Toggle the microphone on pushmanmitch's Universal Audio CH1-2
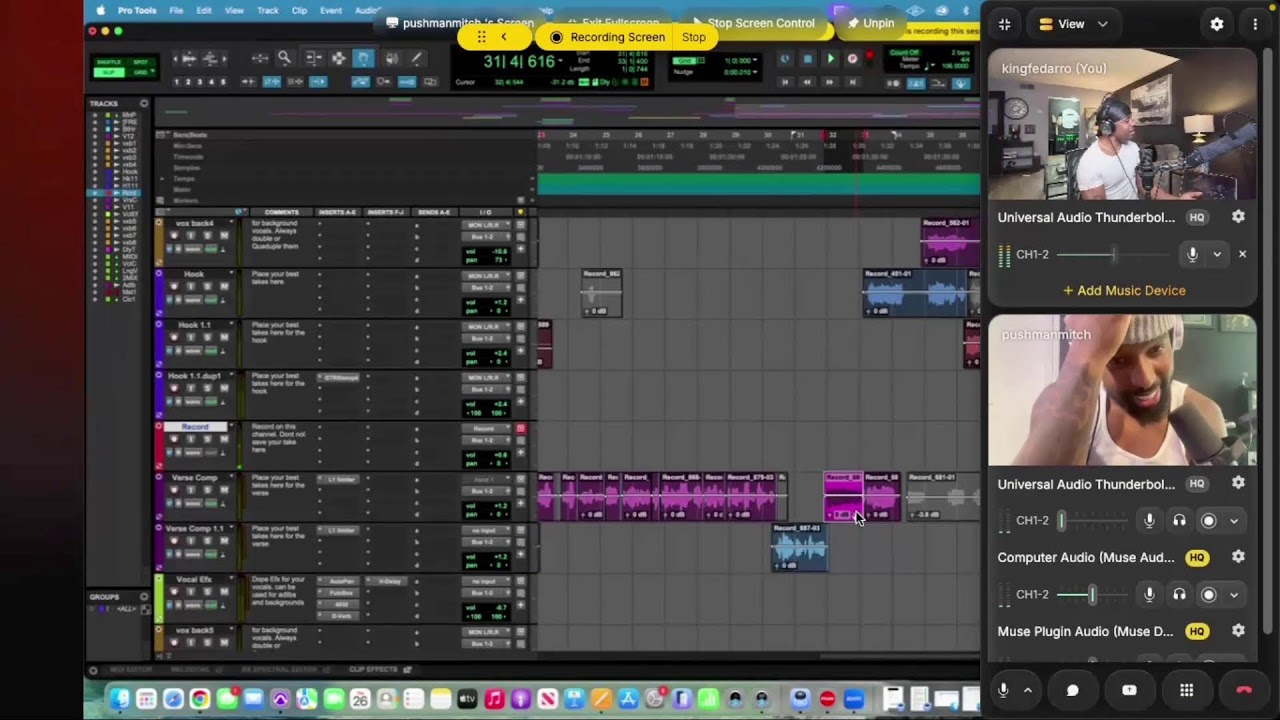Viewport: 1280px width, 720px height. coord(1149,520)
